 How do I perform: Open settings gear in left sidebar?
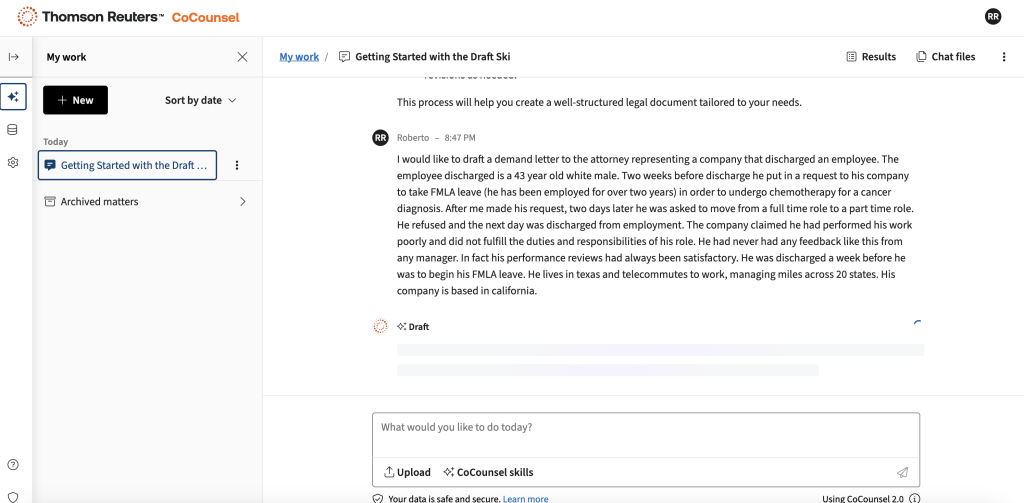click(x=13, y=162)
